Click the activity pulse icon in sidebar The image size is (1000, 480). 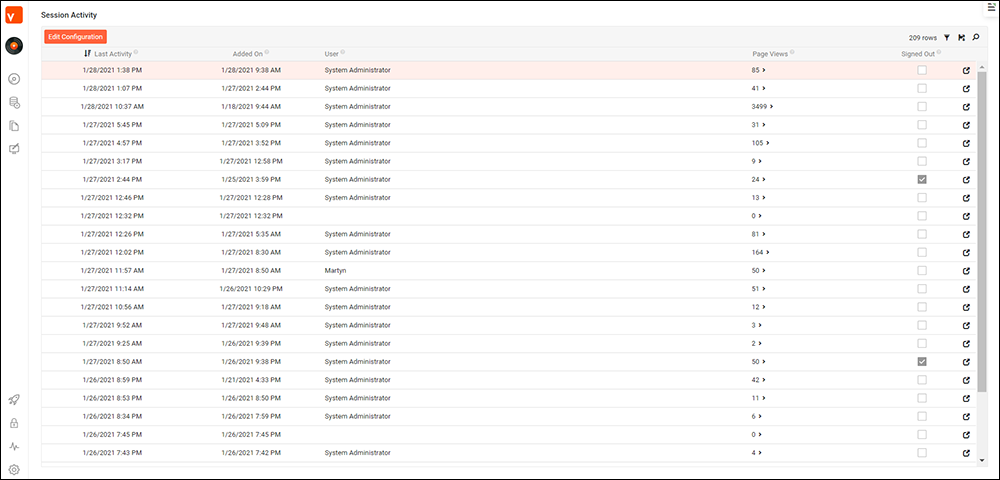click(14, 446)
